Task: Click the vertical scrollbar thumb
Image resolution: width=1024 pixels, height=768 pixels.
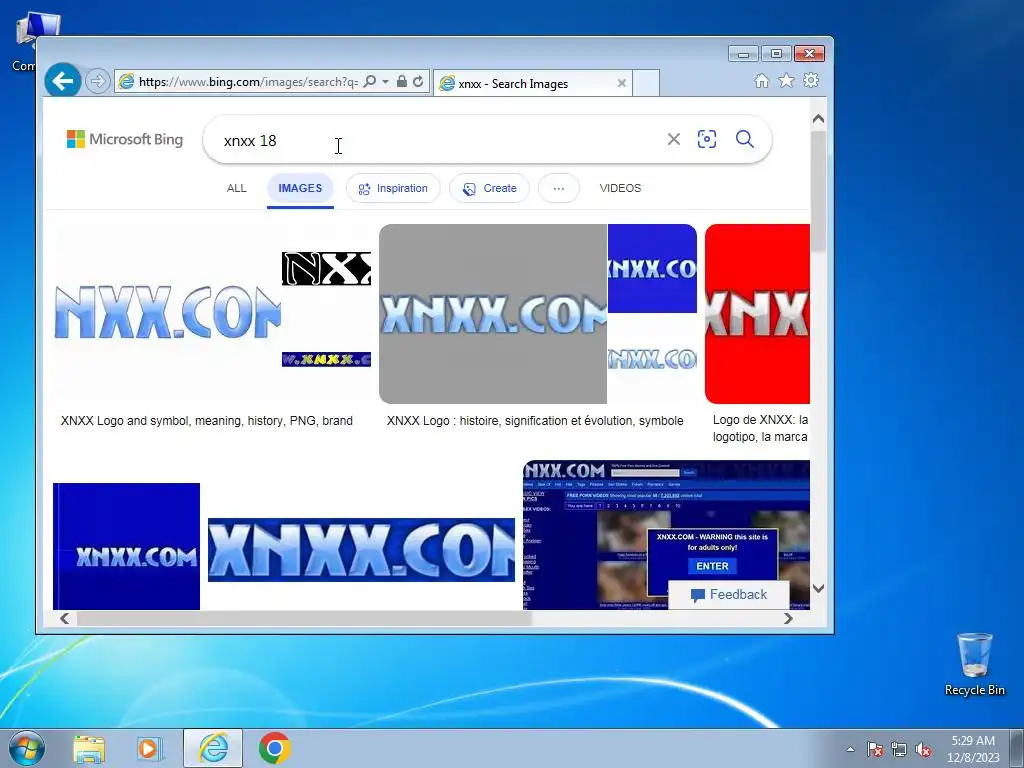Action: click(818, 189)
